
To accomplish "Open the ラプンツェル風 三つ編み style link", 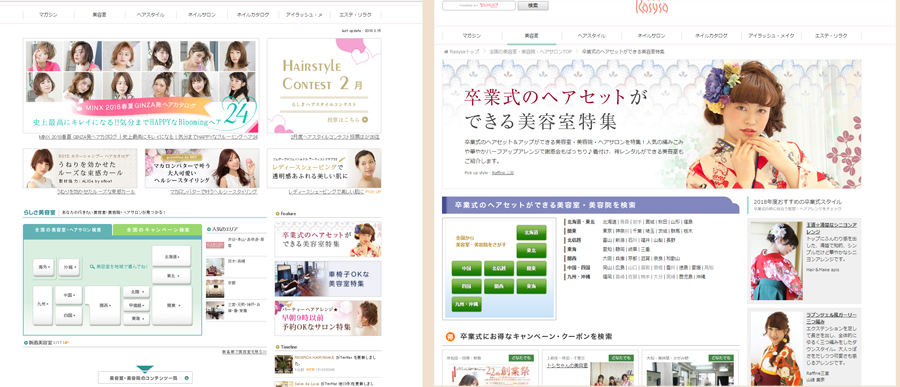I will 831,319.
